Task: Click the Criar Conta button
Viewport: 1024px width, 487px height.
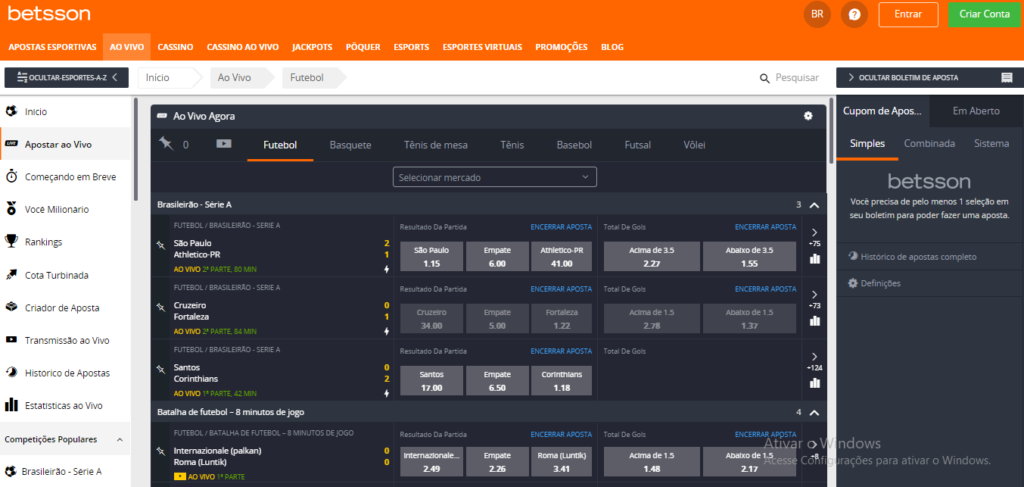Action: point(985,14)
